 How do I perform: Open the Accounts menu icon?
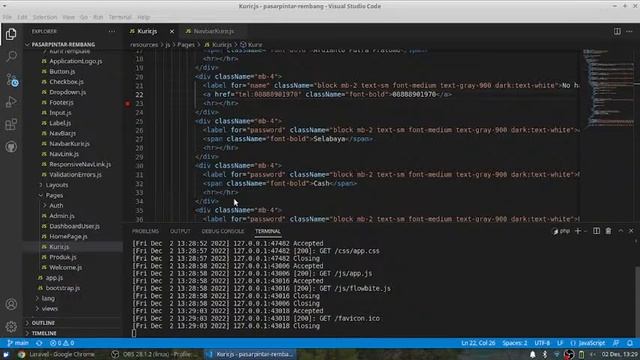pos(11,304)
